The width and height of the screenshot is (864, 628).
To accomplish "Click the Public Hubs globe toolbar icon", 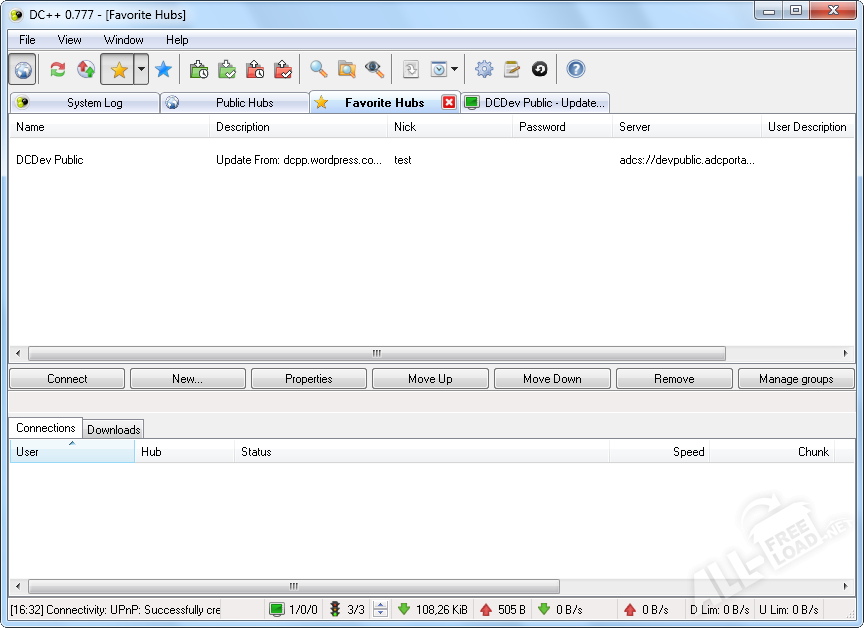I will pos(23,69).
